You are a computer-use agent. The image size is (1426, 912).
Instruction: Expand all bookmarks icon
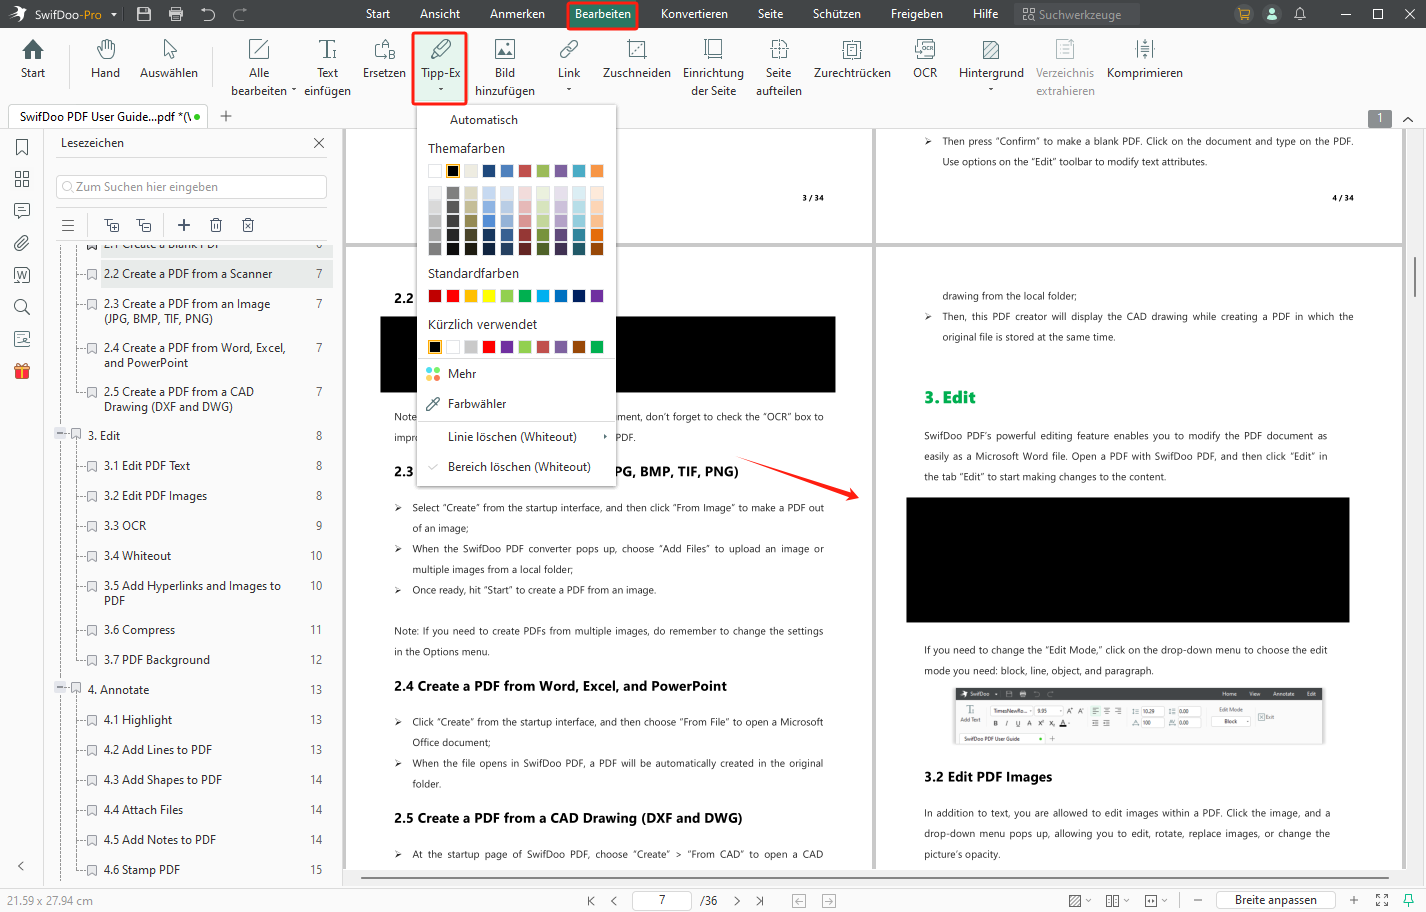click(112, 225)
